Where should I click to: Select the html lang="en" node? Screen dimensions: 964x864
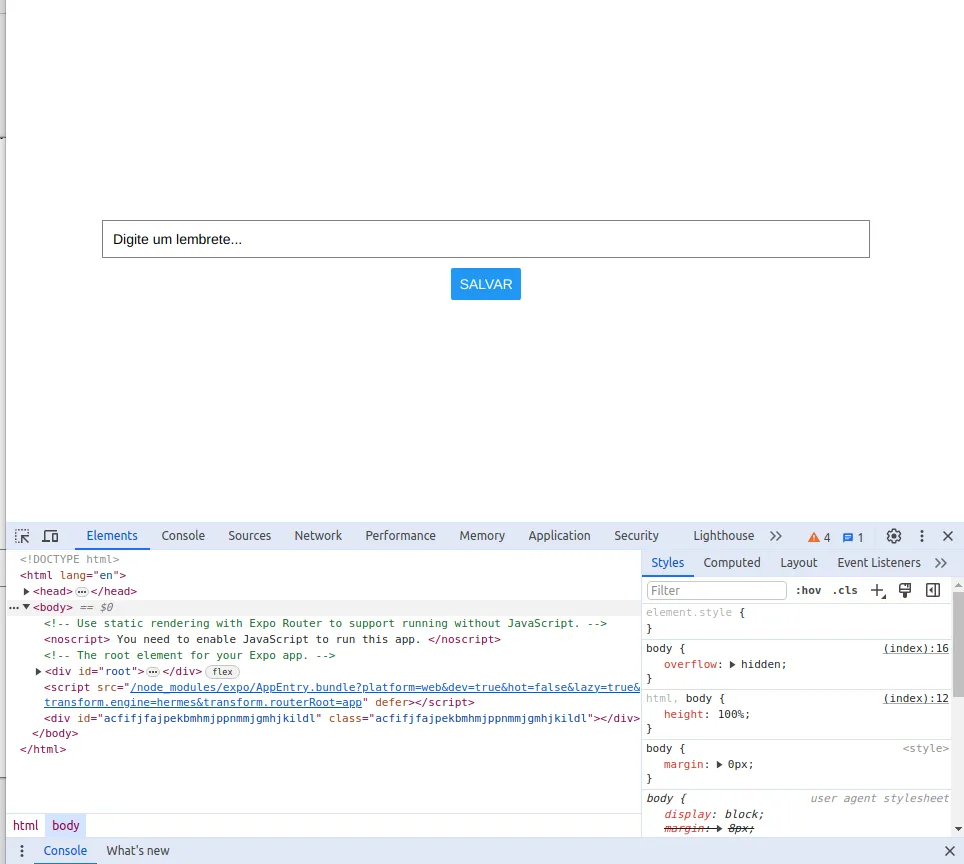pyautogui.click(x=73, y=576)
